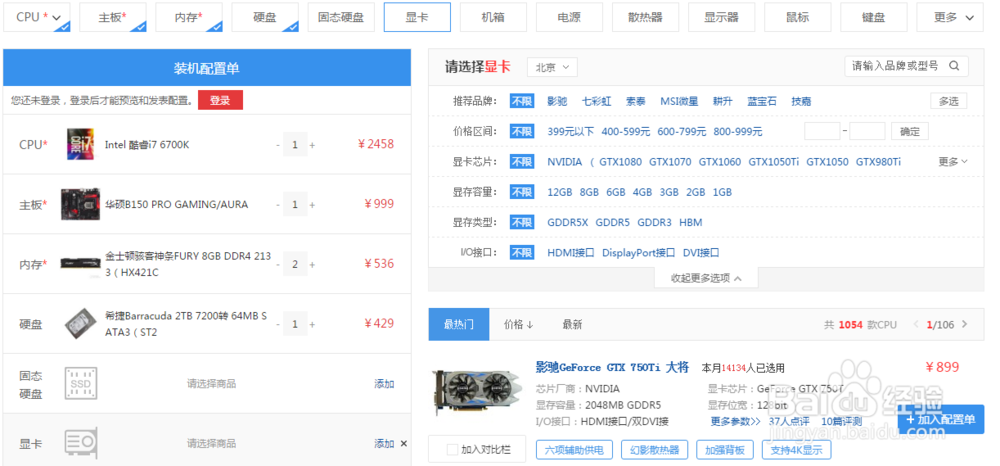Click 加入配置单 button for GTX 750Ti
The height and width of the screenshot is (466, 1000).
pos(941,419)
